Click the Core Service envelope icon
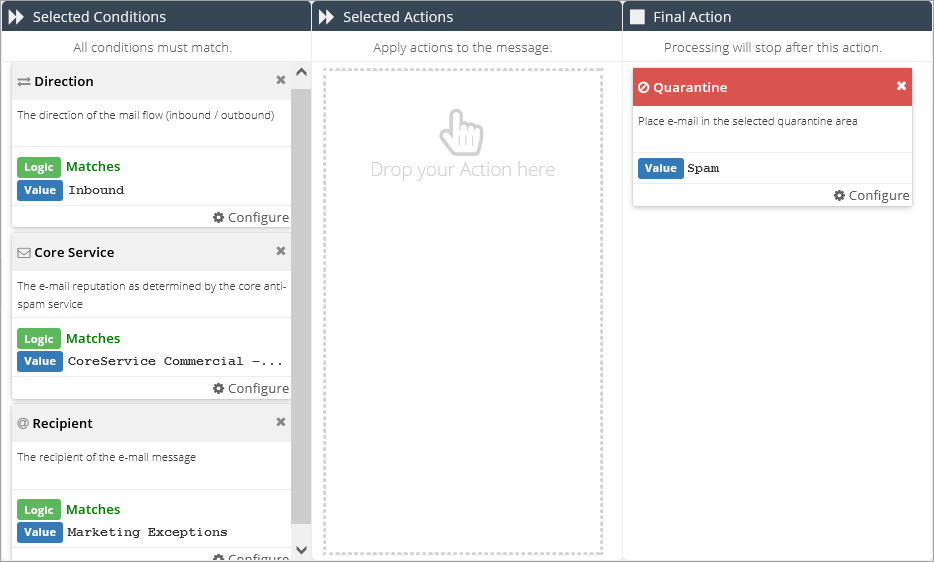The height and width of the screenshot is (562, 934). click(x=24, y=253)
